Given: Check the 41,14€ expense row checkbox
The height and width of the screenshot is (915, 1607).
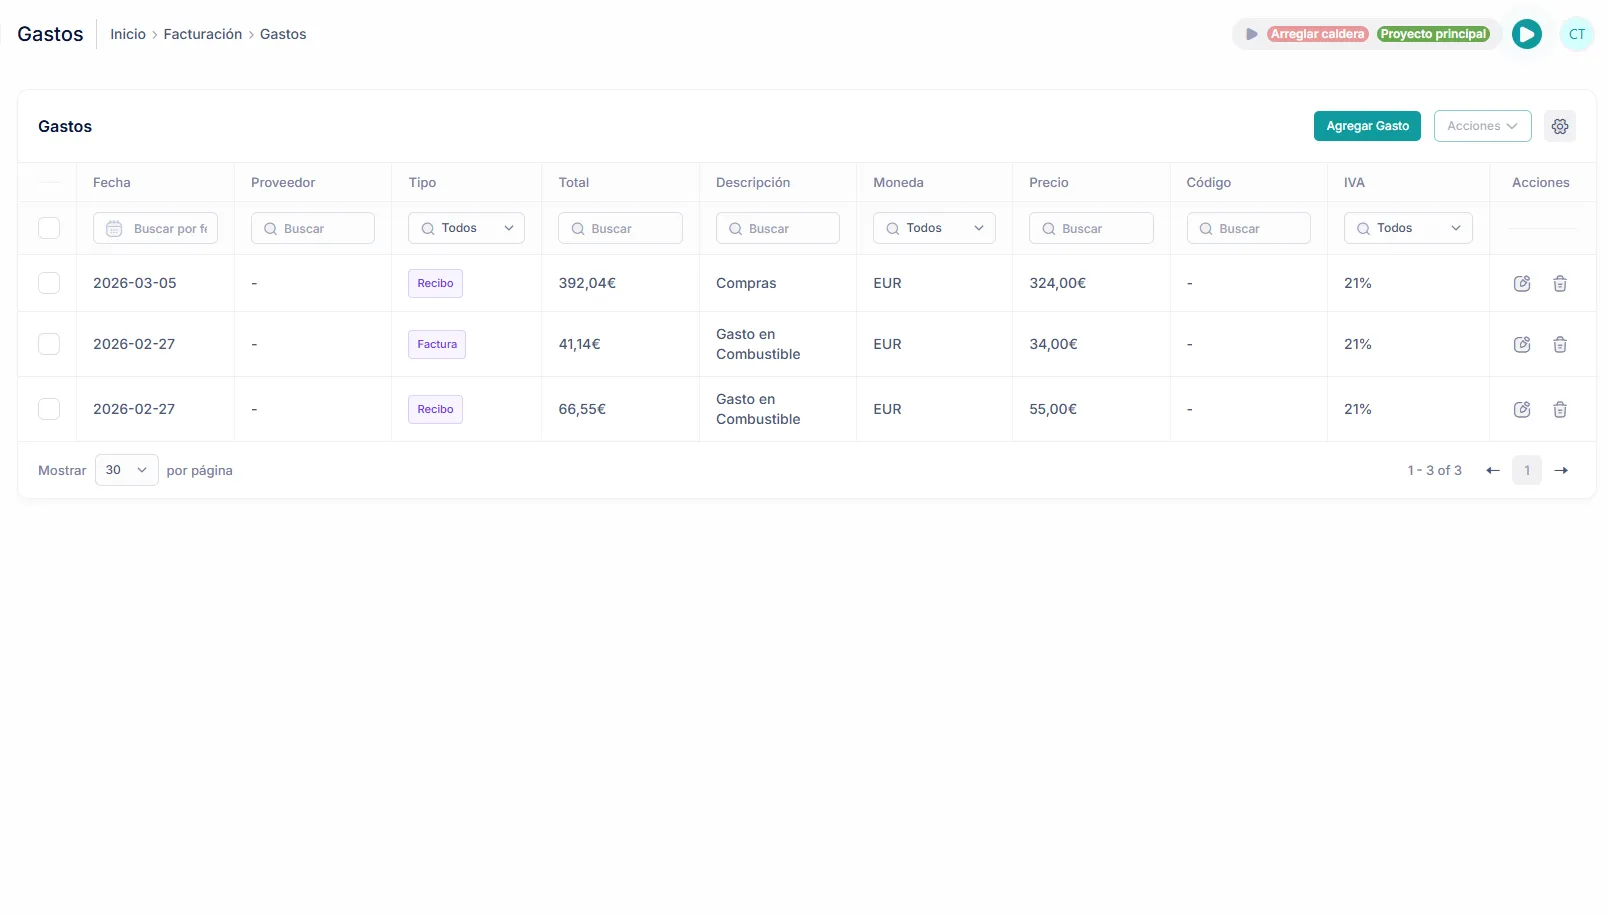Looking at the screenshot, I should pos(49,345).
